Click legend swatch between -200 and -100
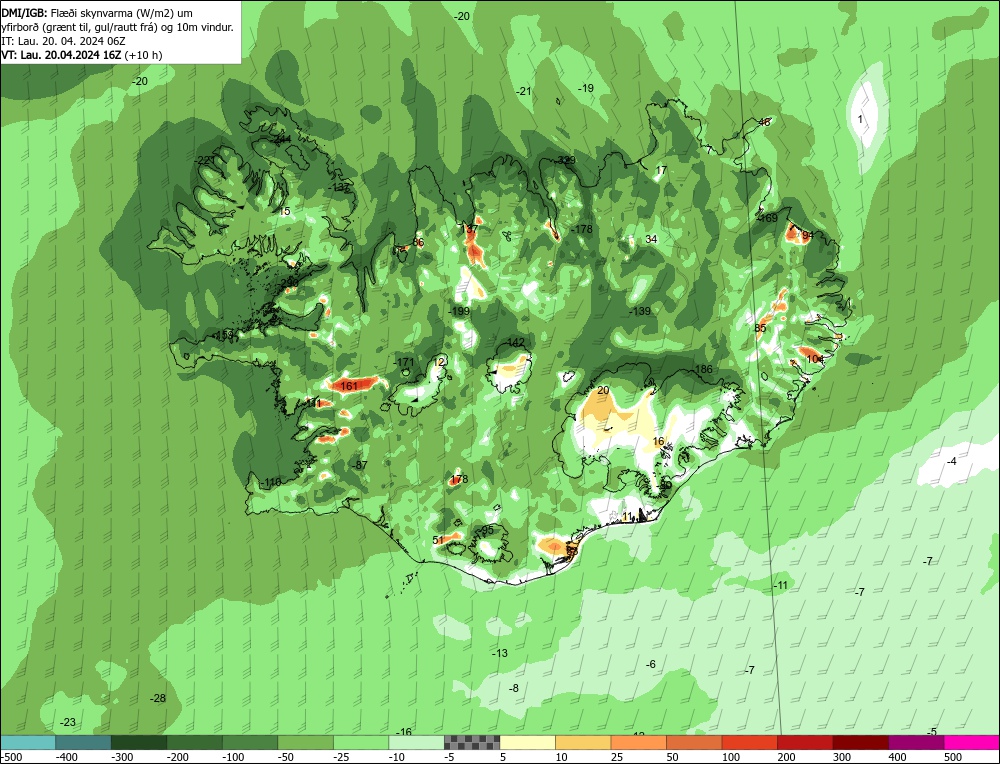 pos(194,742)
